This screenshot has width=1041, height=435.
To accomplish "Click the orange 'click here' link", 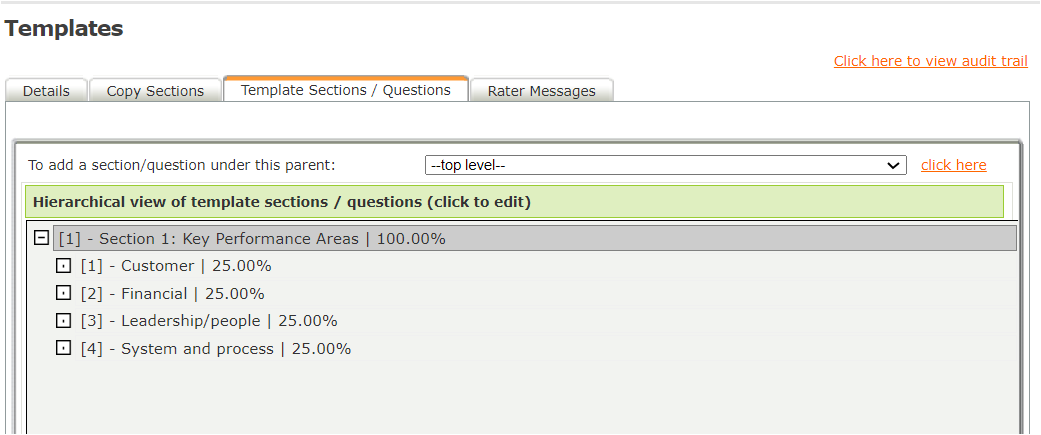I will [x=953, y=165].
